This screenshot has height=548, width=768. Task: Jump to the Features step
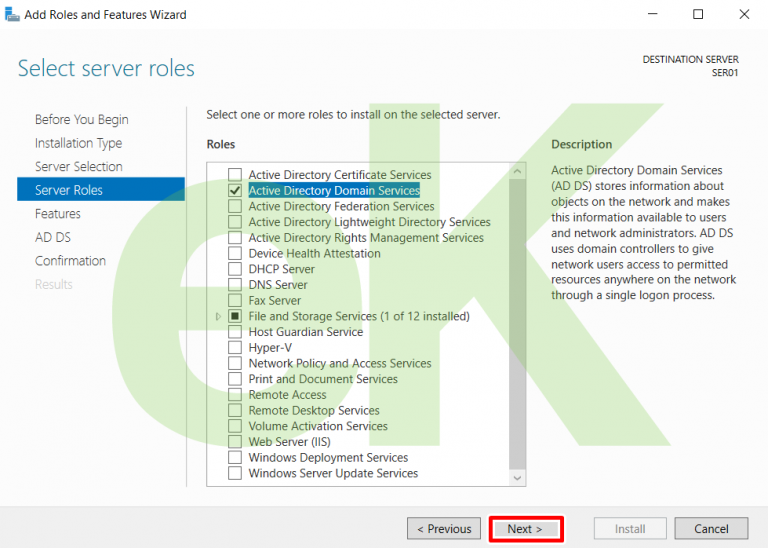pyautogui.click(x=58, y=214)
